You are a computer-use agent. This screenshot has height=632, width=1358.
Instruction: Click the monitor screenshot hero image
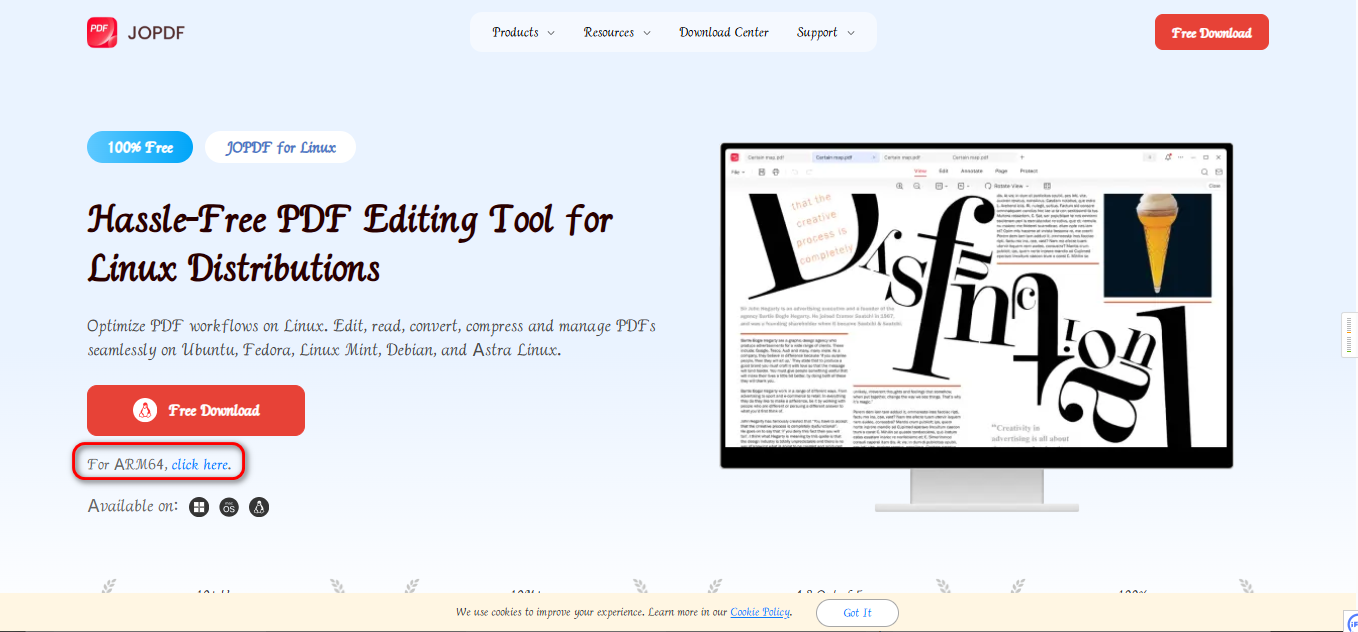click(x=976, y=326)
